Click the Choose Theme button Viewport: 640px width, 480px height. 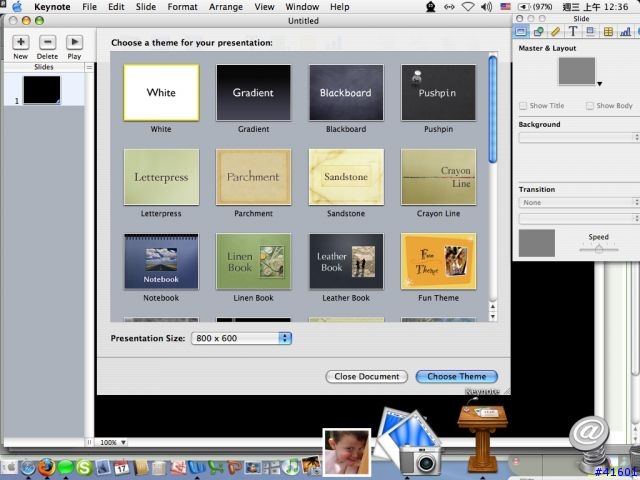[x=457, y=376]
